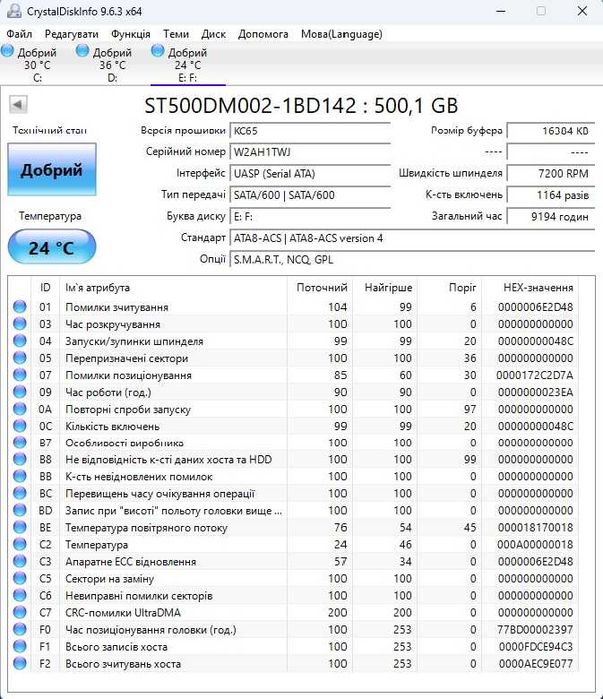Click the standard field ATA8-ACS version 4
Viewport: 603px width, 699px height.
point(412,238)
